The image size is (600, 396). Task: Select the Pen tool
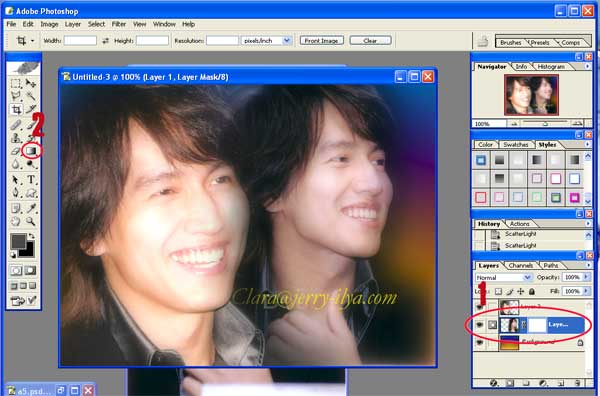click(16, 192)
